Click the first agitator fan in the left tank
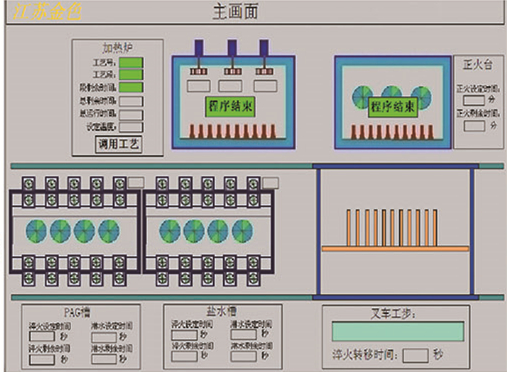This screenshot has height=372, width=507. (x=36, y=231)
